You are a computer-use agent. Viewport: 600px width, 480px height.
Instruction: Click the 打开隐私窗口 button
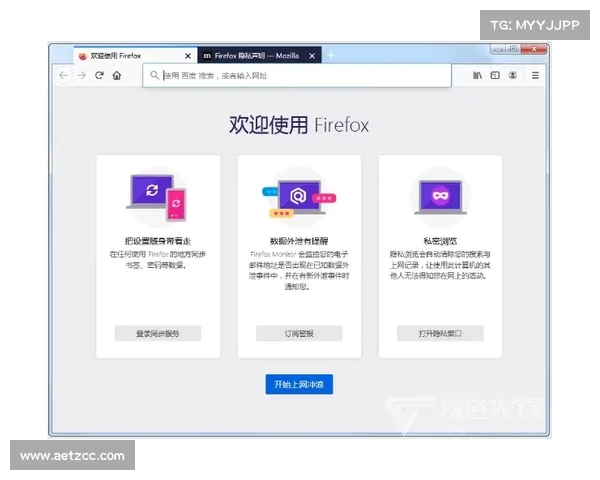[440, 333]
